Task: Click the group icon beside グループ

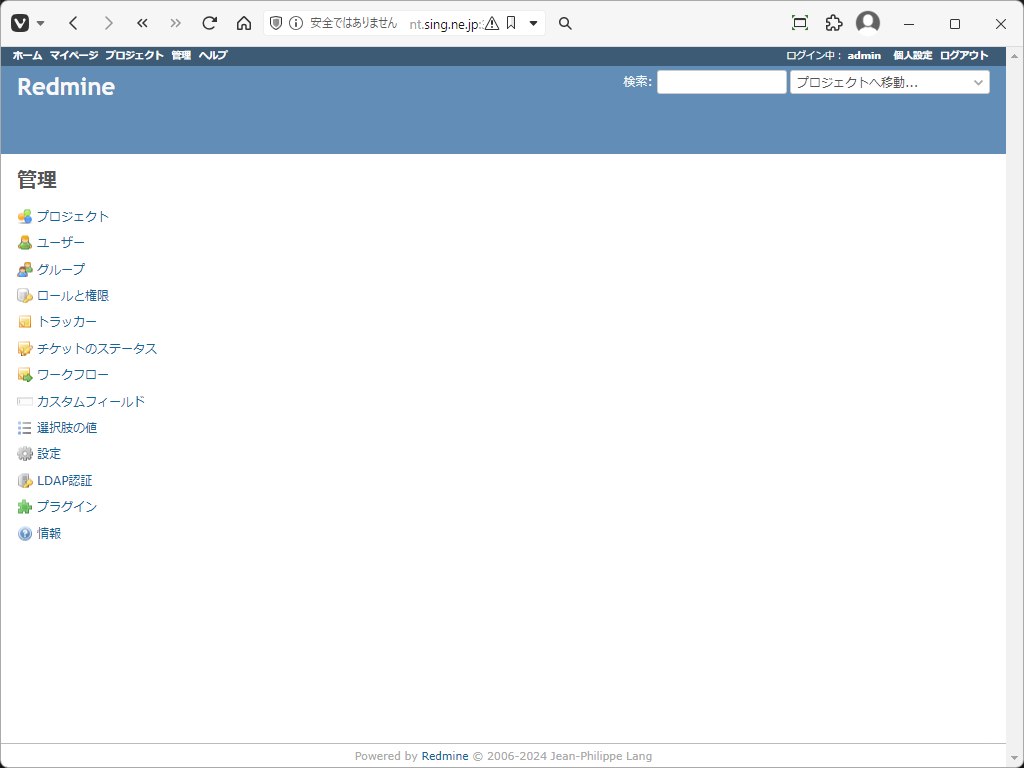Action: pyautogui.click(x=25, y=269)
